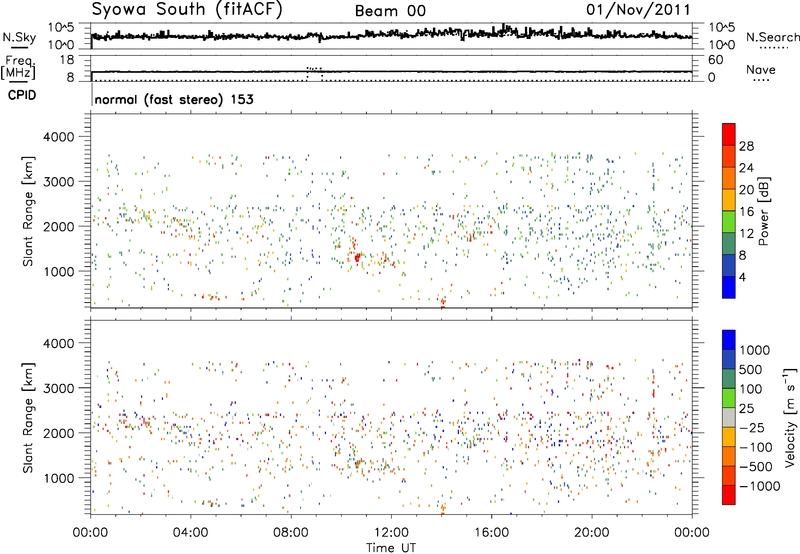This screenshot has height=554, width=800.
Task: Click the '60' Nave axis value
Action: (x=715, y=60)
